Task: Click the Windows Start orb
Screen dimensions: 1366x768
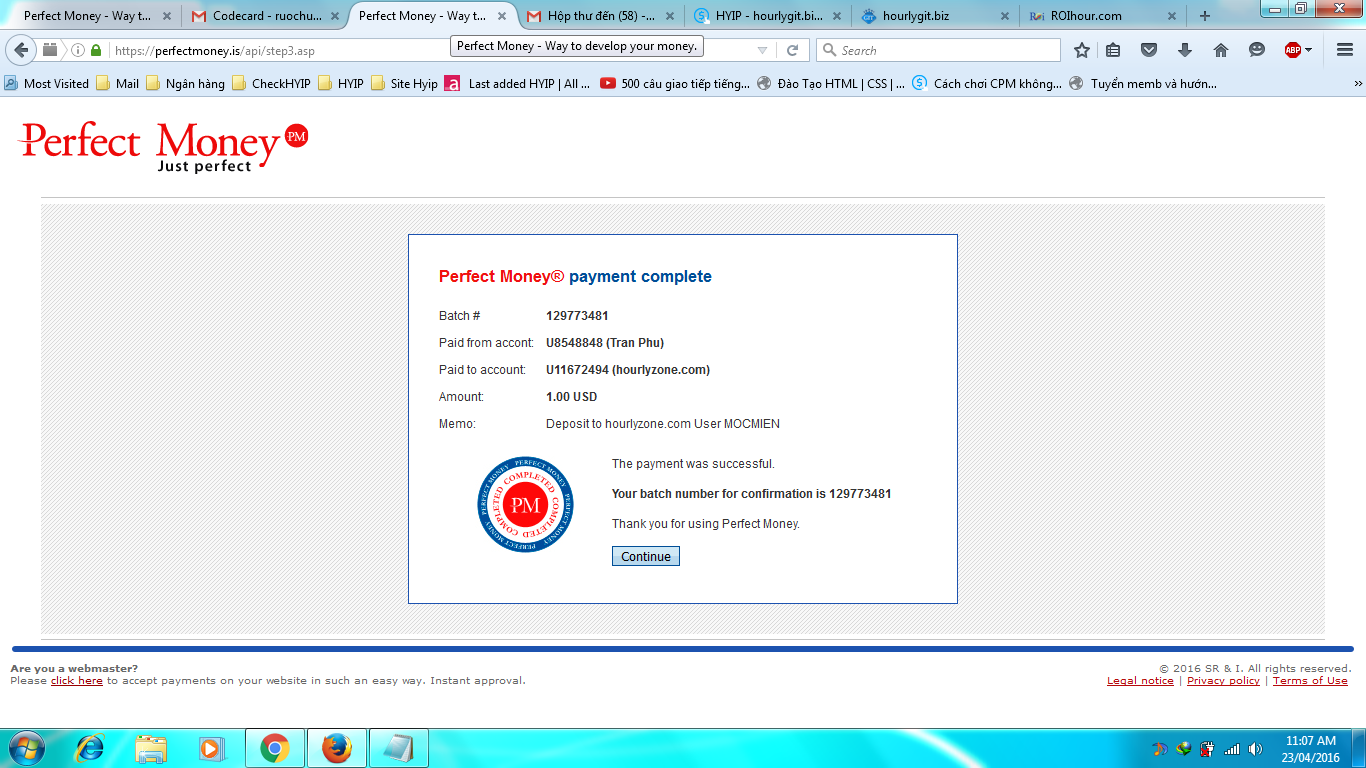Action: click(27, 748)
